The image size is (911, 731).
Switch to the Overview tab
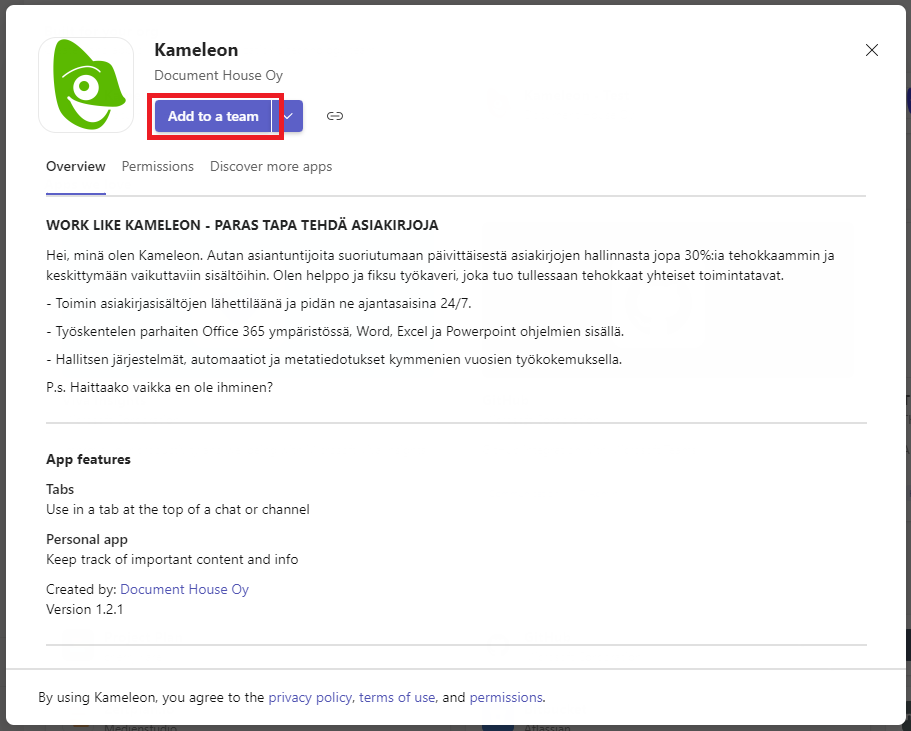click(x=76, y=167)
